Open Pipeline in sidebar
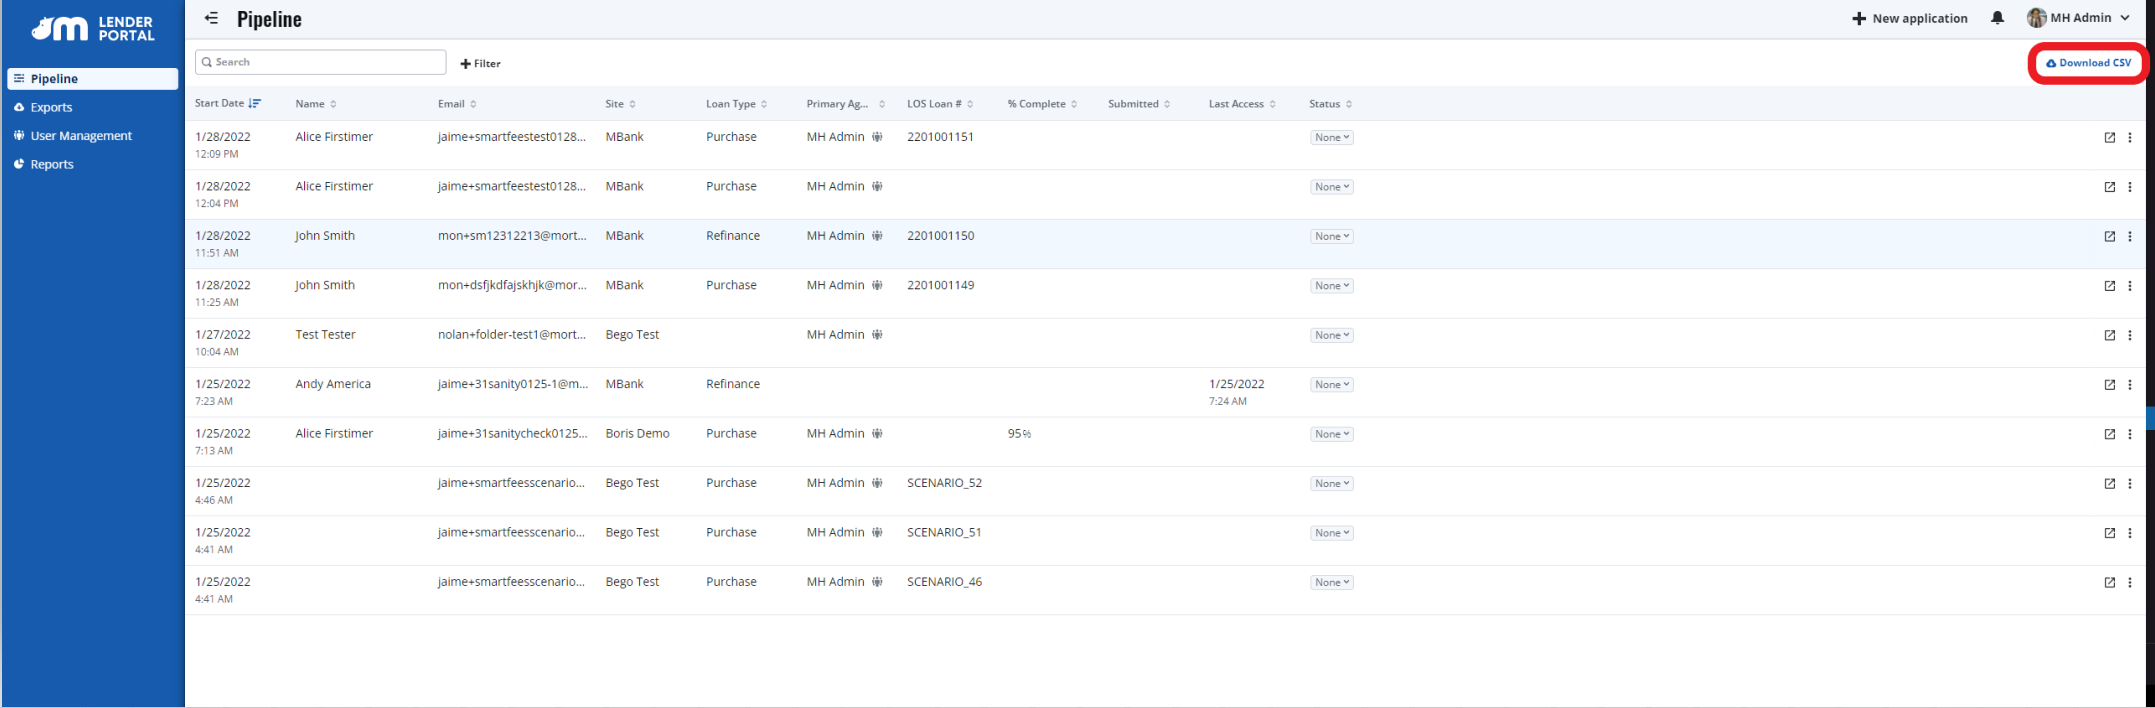 (x=92, y=79)
